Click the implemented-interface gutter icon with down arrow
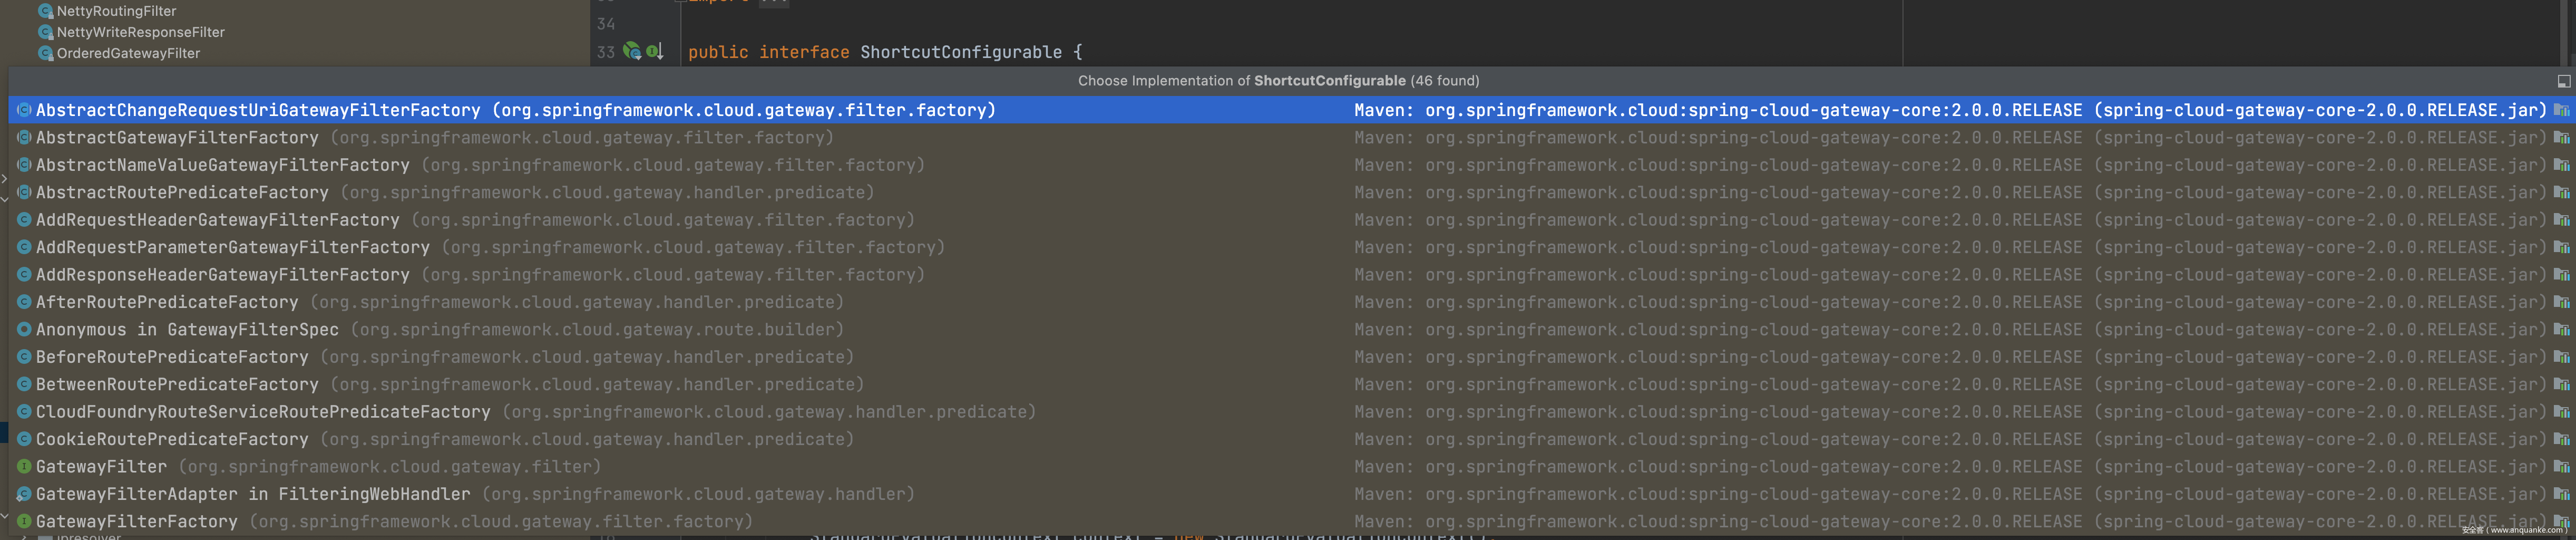 click(654, 51)
